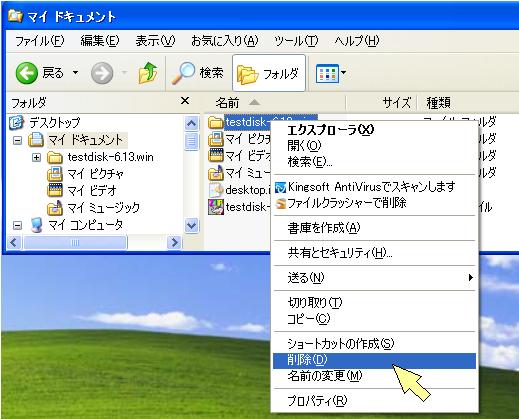Viewport: 519px width, 419px height.
Task: Select マイ ドキュメント folder icon in tree
Action: point(36,140)
